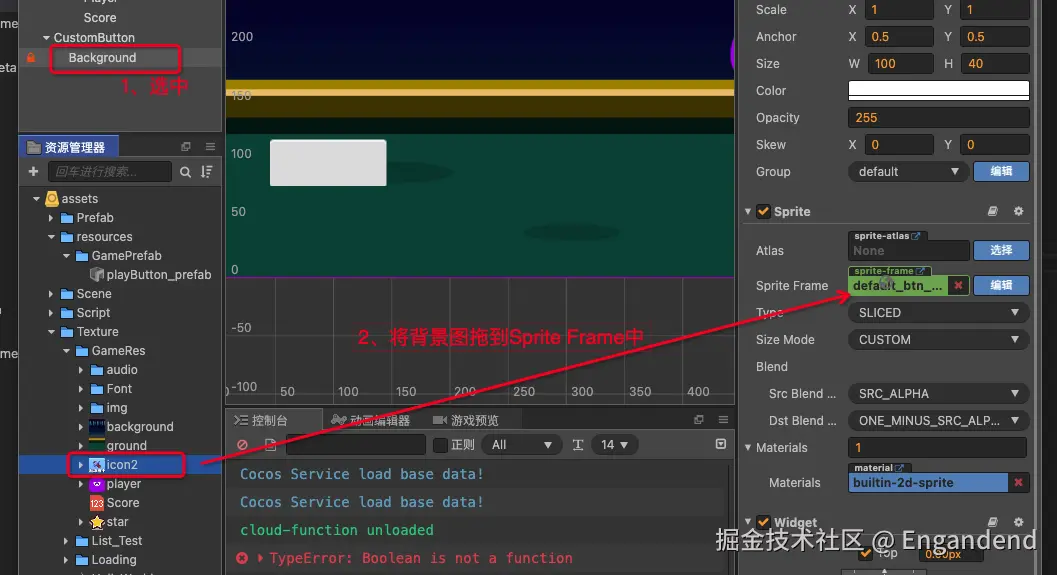Screen dimensions: 1057x575
Task: Click the 选择 button for Atlas
Action: pyautogui.click(x=1001, y=251)
